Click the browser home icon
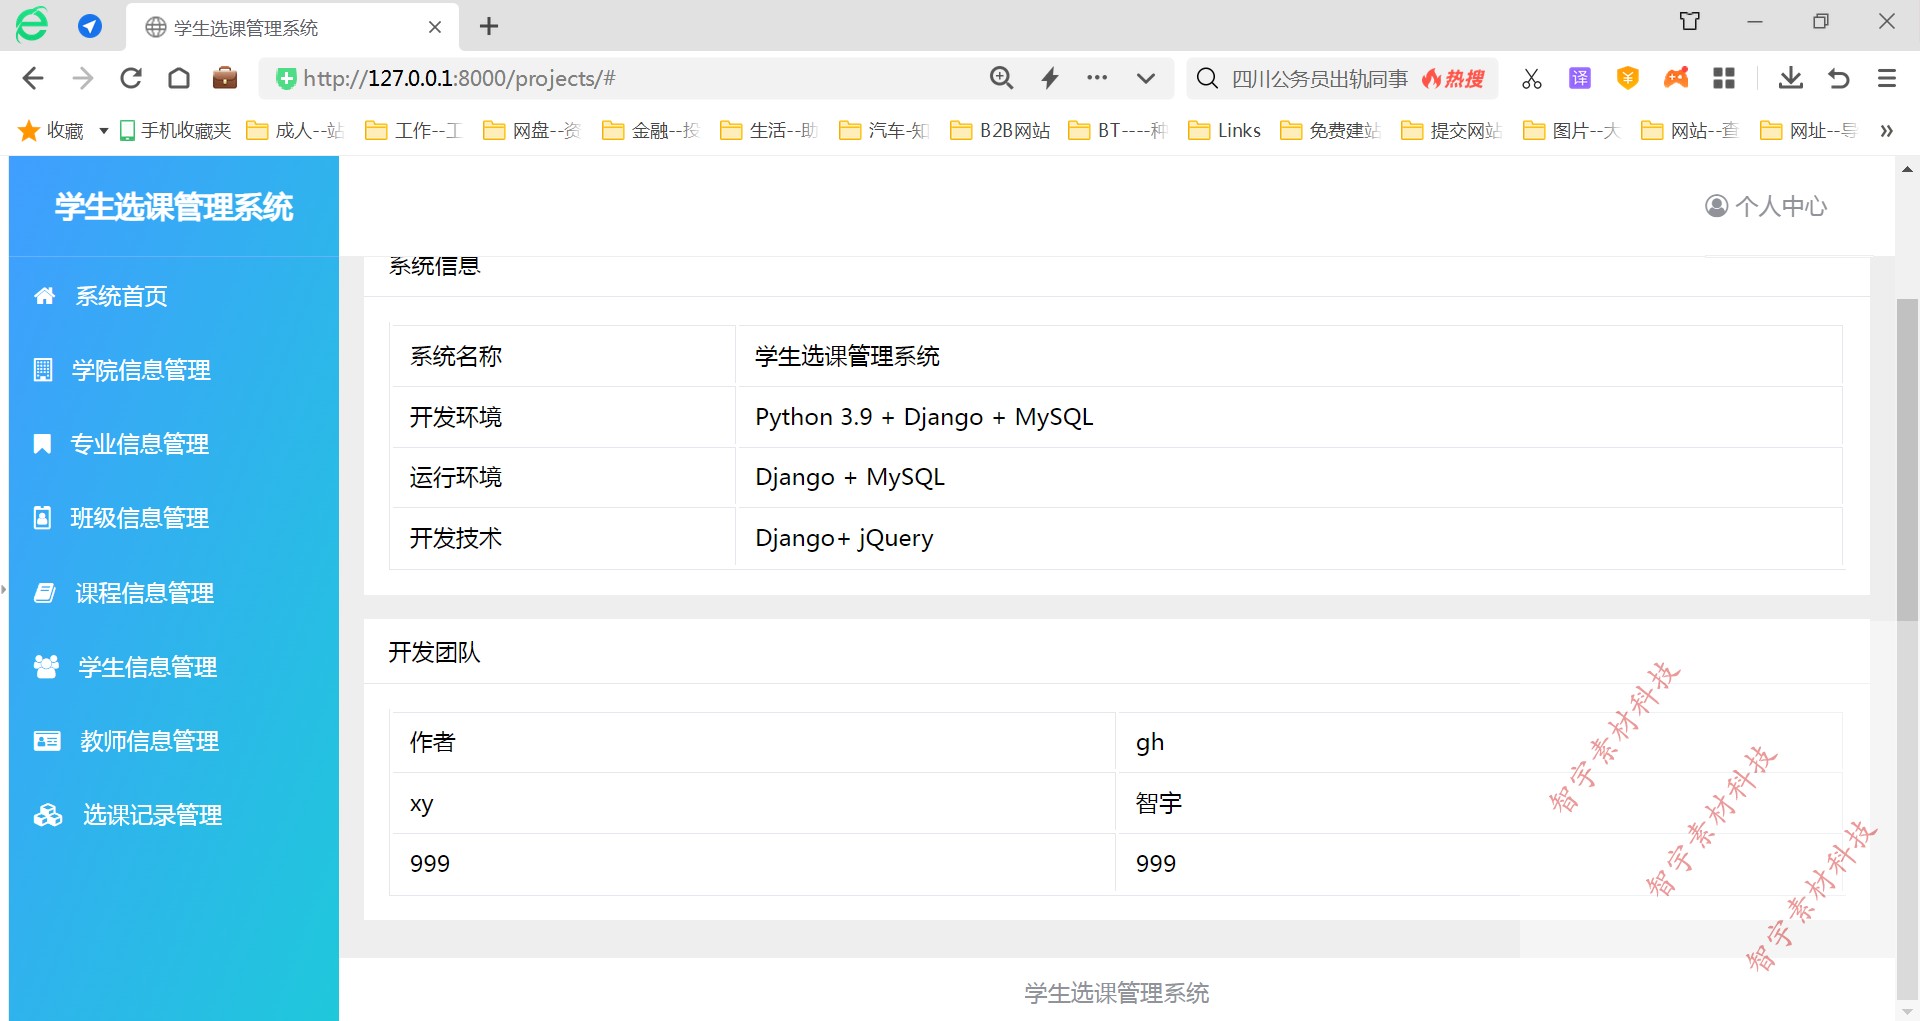The image size is (1920, 1021). [178, 78]
